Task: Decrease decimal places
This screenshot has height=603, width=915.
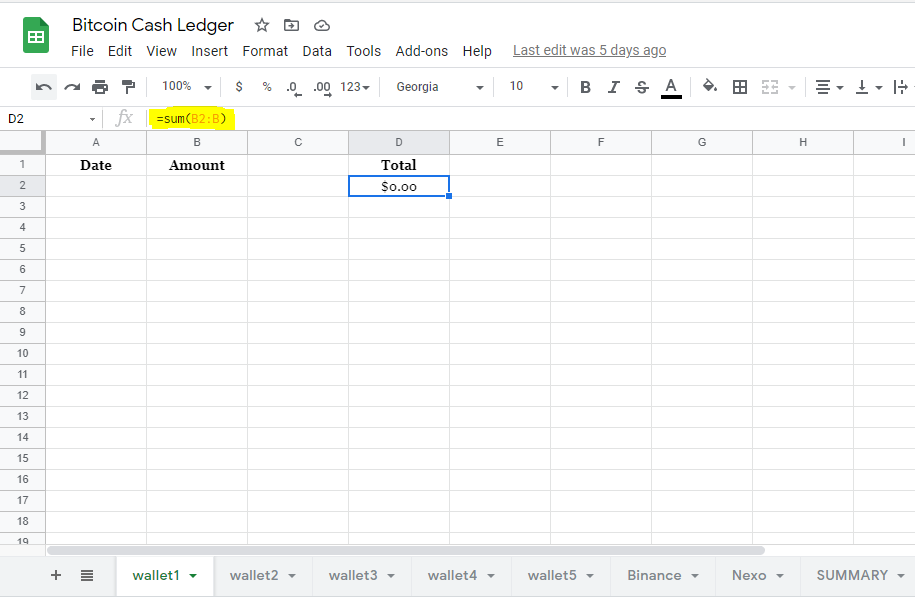Action: tap(294, 88)
